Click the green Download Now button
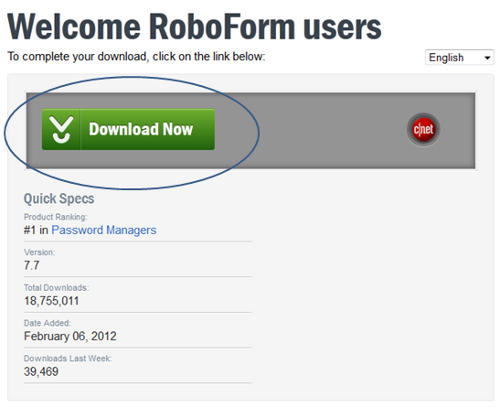 click(x=128, y=129)
